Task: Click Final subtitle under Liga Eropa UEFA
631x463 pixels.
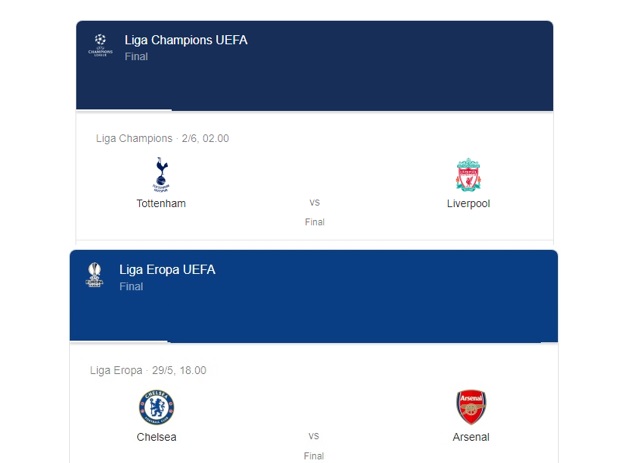Action: 131,286
